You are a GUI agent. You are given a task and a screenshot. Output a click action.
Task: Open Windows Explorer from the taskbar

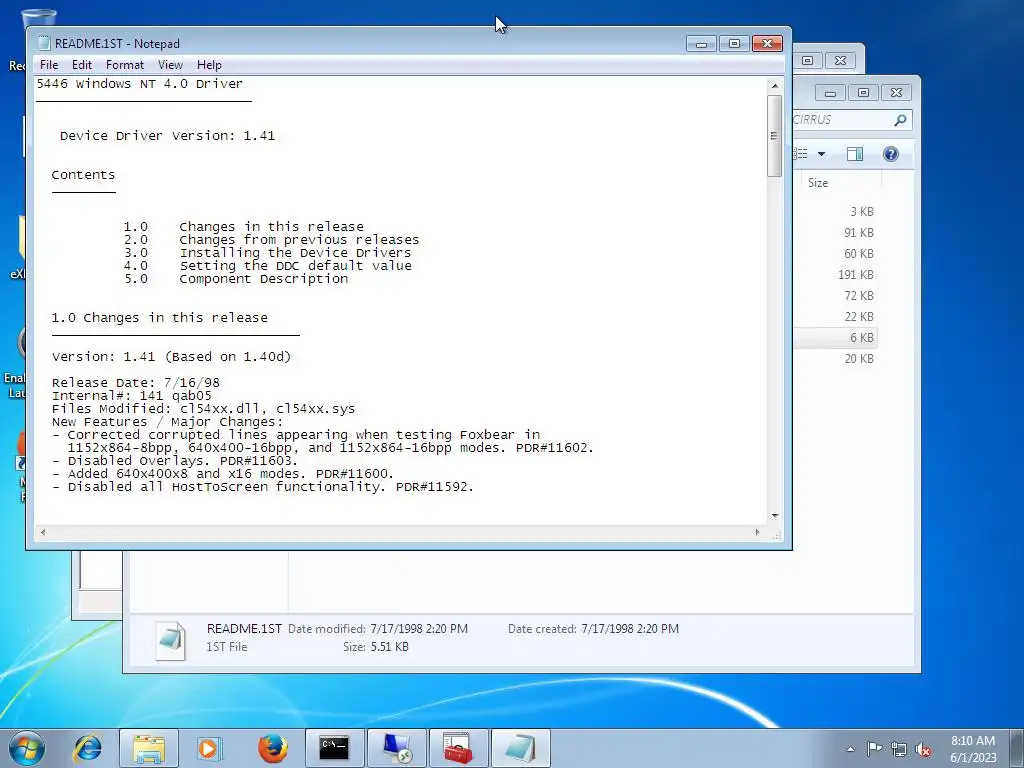pos(149,748)
